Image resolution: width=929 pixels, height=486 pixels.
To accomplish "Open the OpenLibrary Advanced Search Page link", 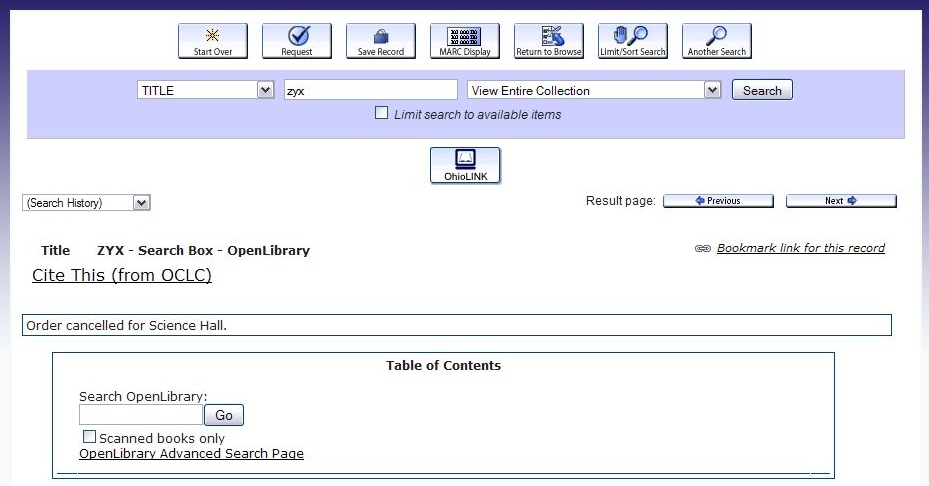I will point(191,453).
